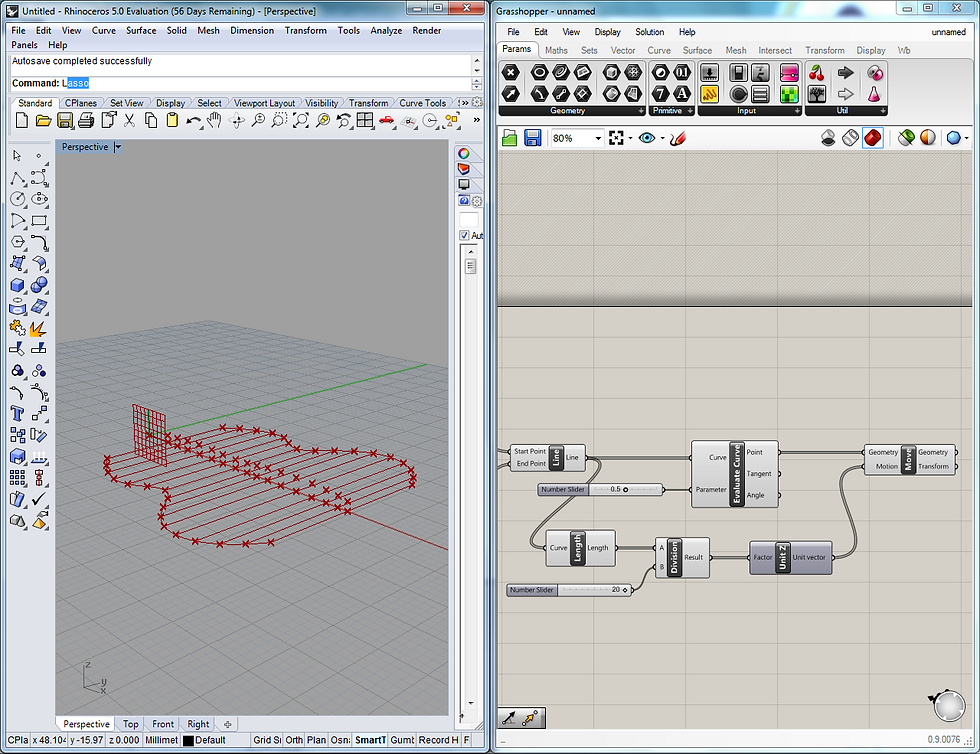The width and height of the screenshot is (980, 754).
Task: Switch to the Front viewport tab
Action: 163,724
